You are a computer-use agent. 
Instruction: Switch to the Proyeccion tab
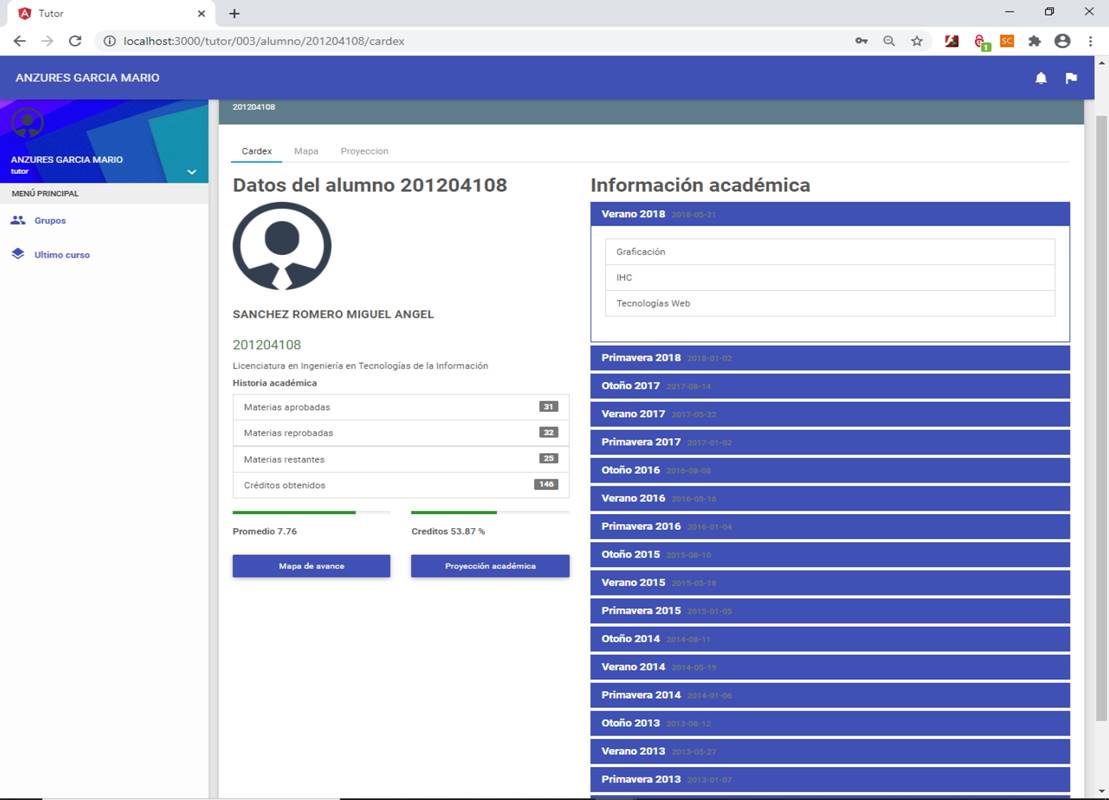[x=364, y=151]
